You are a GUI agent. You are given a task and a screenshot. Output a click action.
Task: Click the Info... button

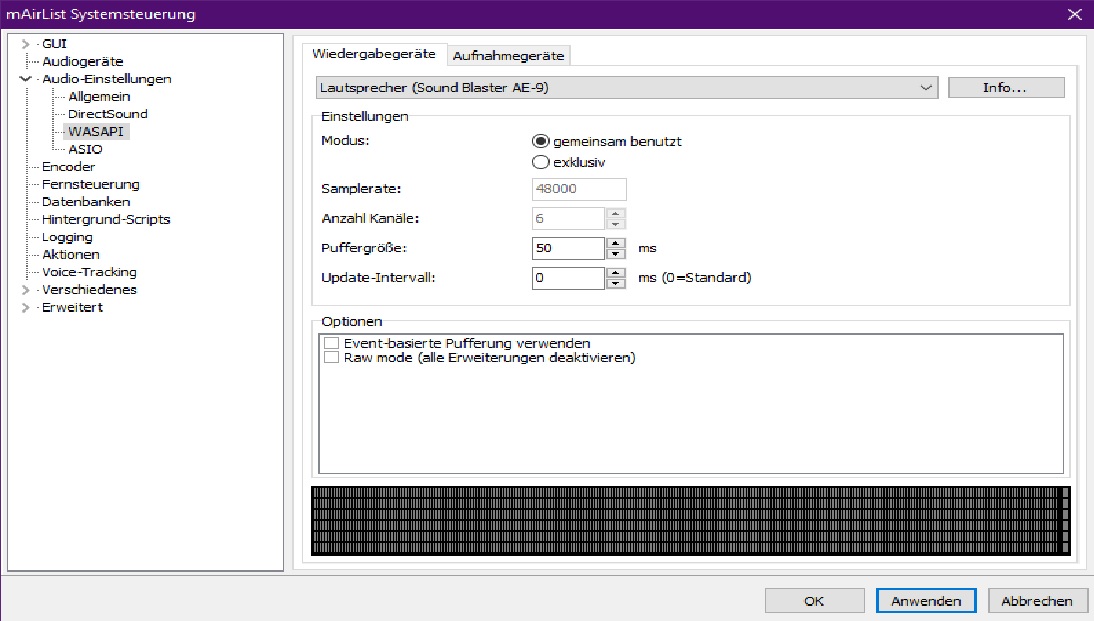[1005, 88]
